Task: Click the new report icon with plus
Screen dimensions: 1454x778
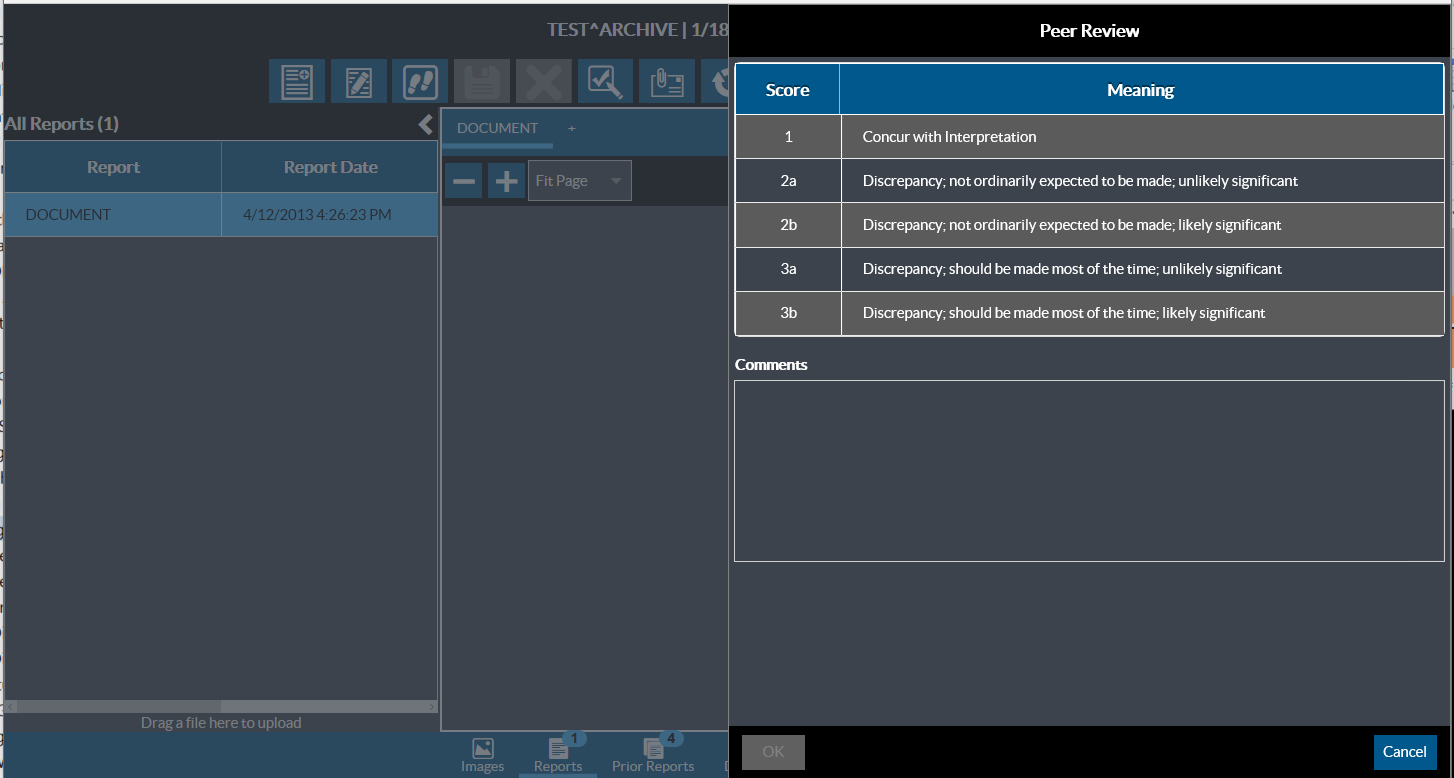Action: [x=297, y=81]
